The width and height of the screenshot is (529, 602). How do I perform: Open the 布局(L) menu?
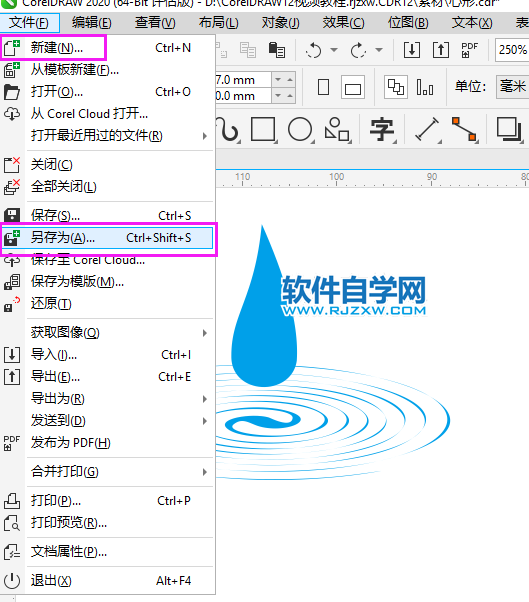218,23
